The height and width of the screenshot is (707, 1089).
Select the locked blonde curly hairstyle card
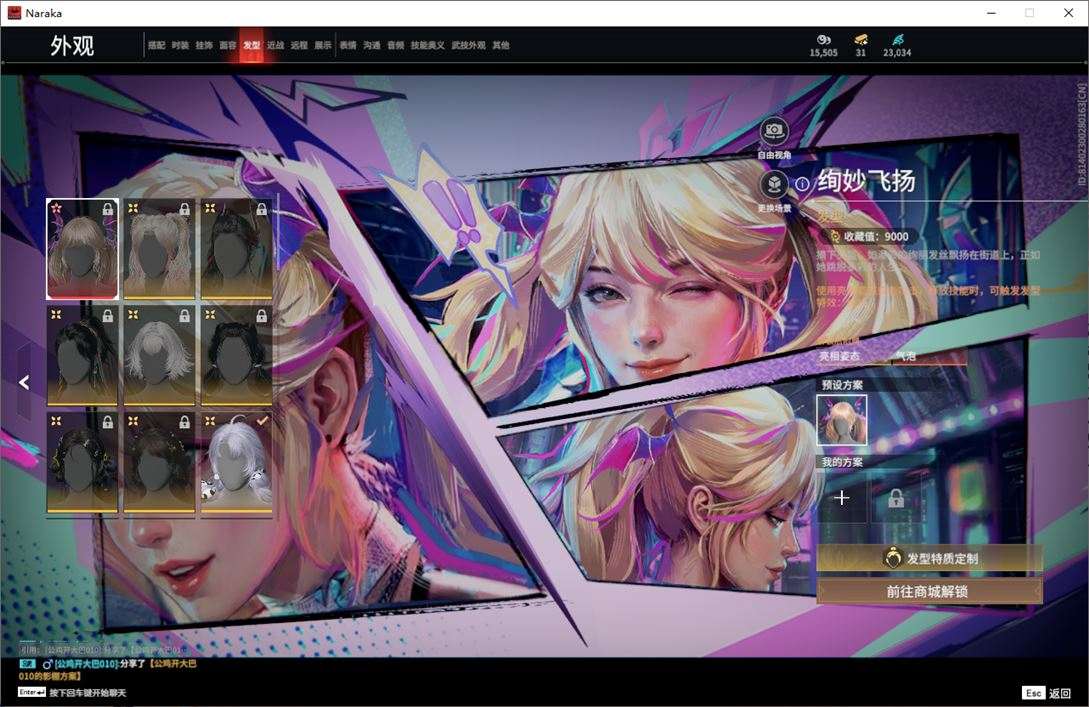pyautogui.click(x=159, y=249)
